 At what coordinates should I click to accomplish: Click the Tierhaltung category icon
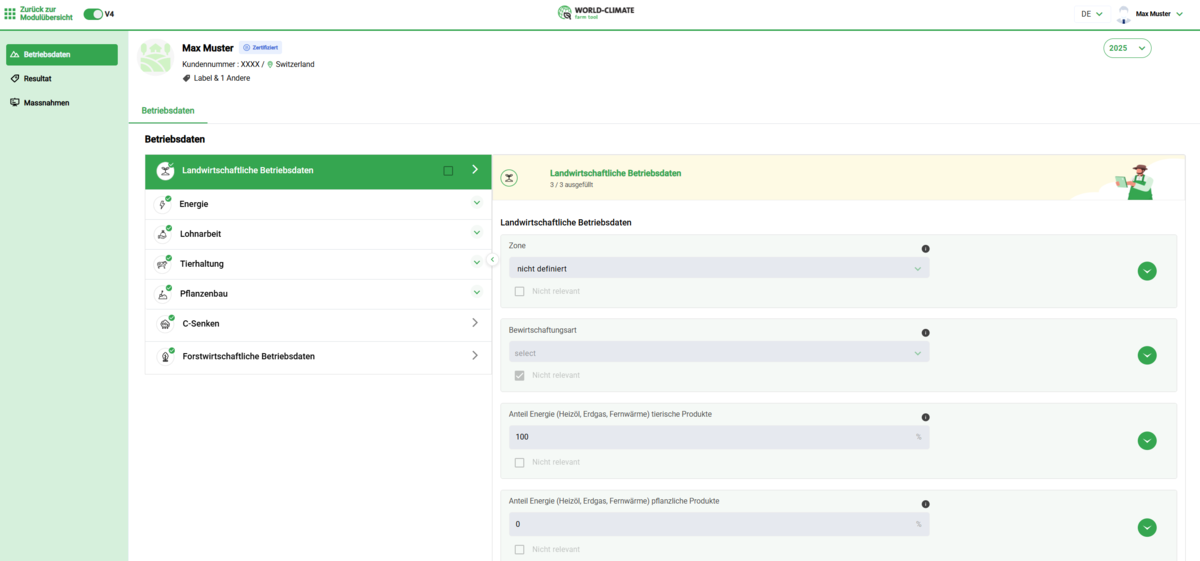pyautogui.click(x=162, y=264)
